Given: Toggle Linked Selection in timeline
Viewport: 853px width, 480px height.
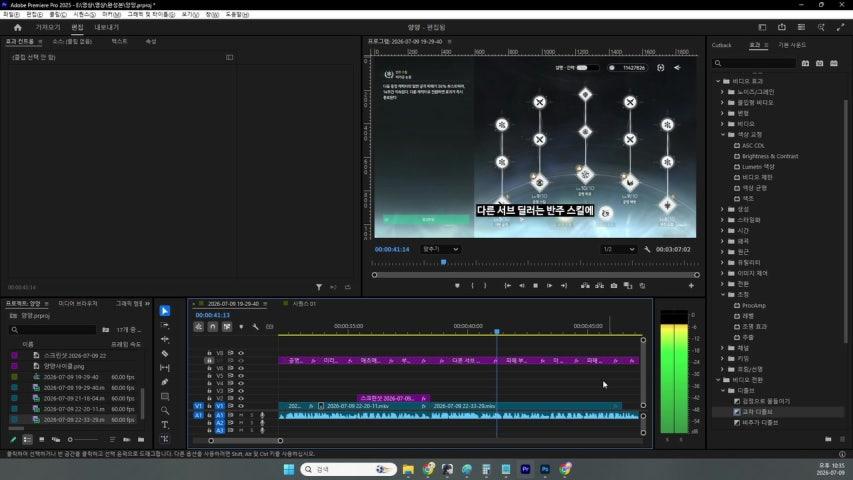Looking at the screenshot, I should click(227, 327).
